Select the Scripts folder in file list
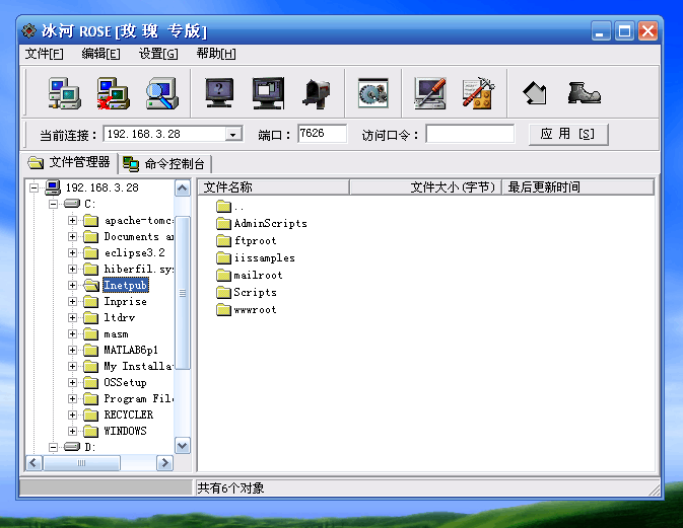683x528 pixels. tap(247, 292)
